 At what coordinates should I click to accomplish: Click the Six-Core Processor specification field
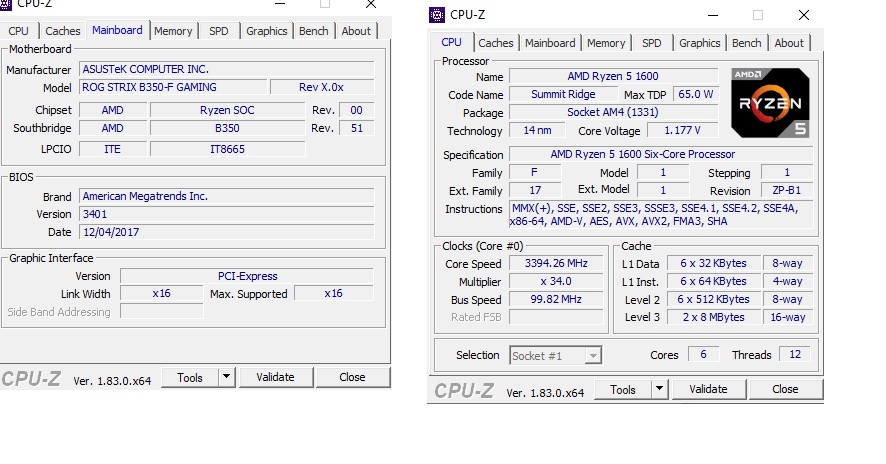[661, 154]
